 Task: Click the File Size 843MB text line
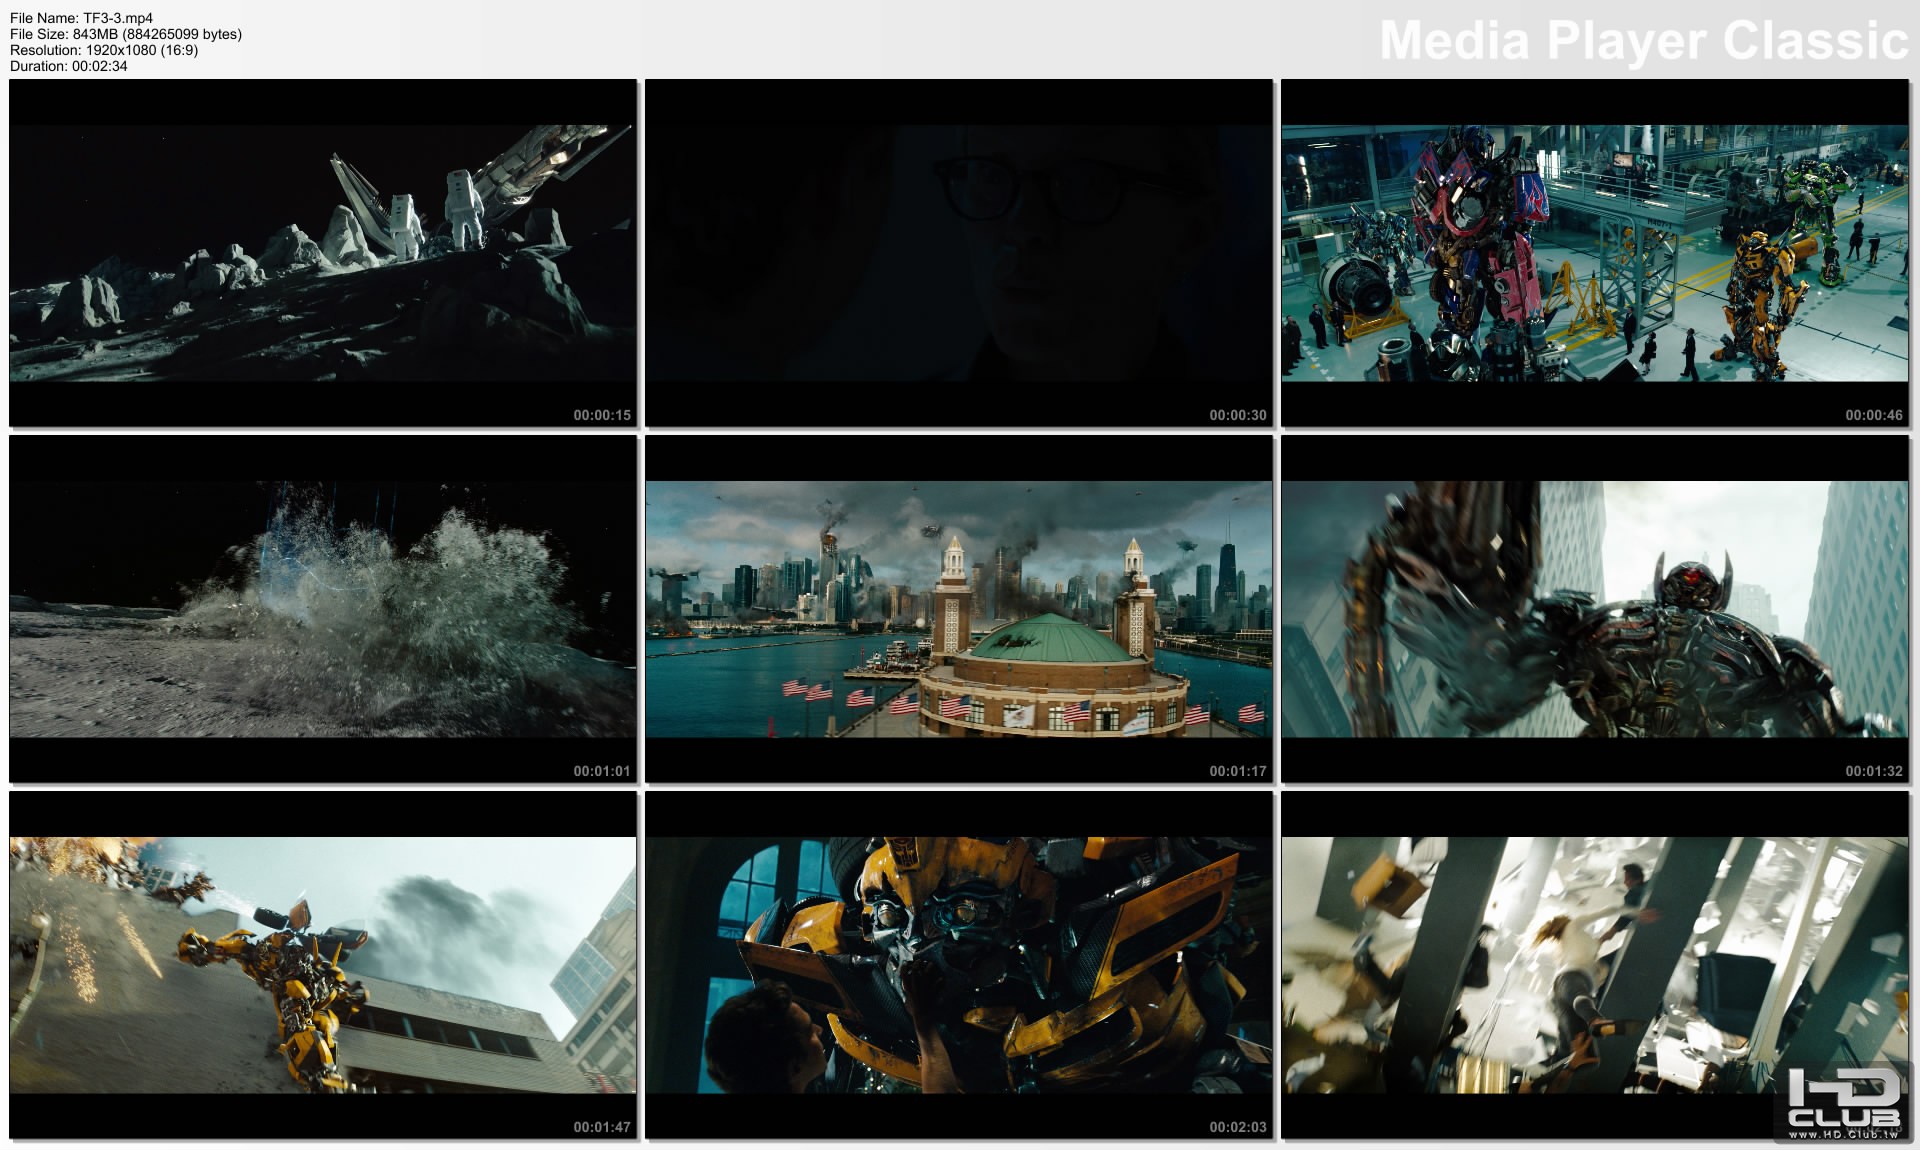click(x=126, y=34)
